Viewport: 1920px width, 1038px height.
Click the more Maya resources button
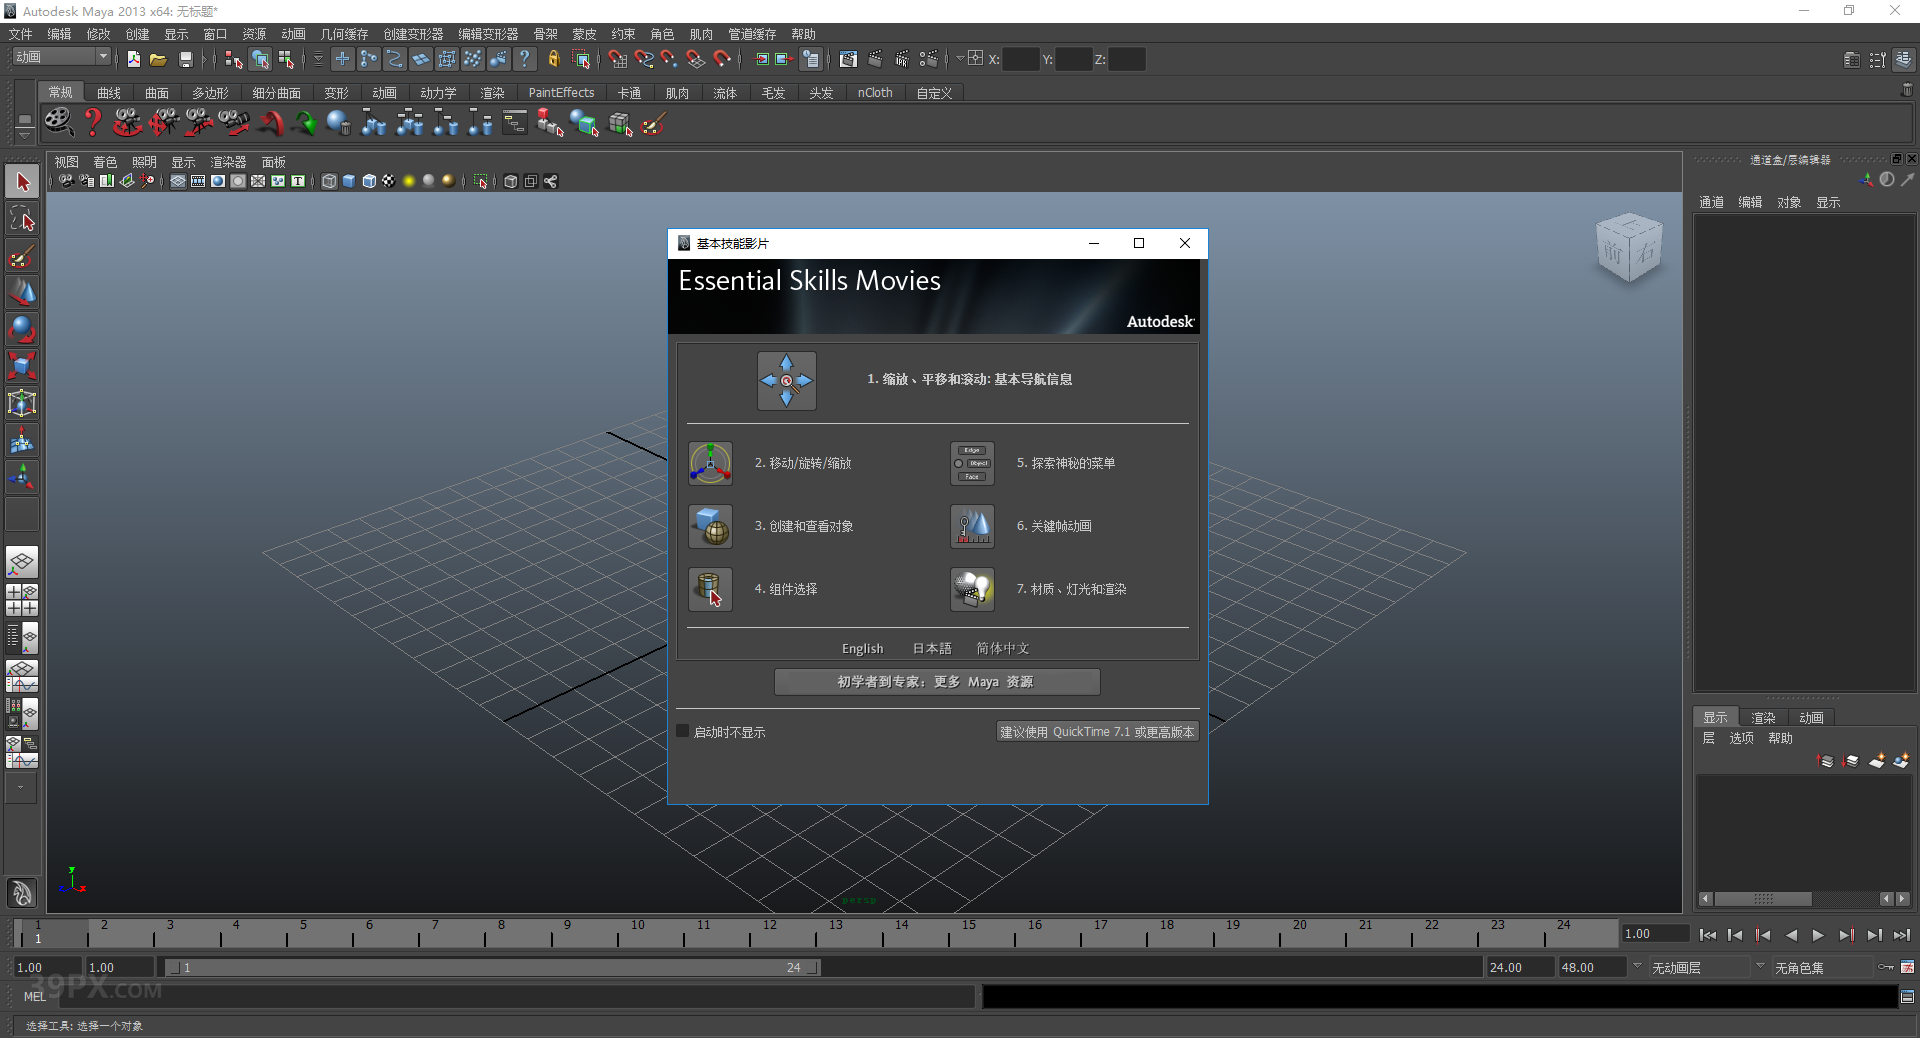(x=937, y=682)
